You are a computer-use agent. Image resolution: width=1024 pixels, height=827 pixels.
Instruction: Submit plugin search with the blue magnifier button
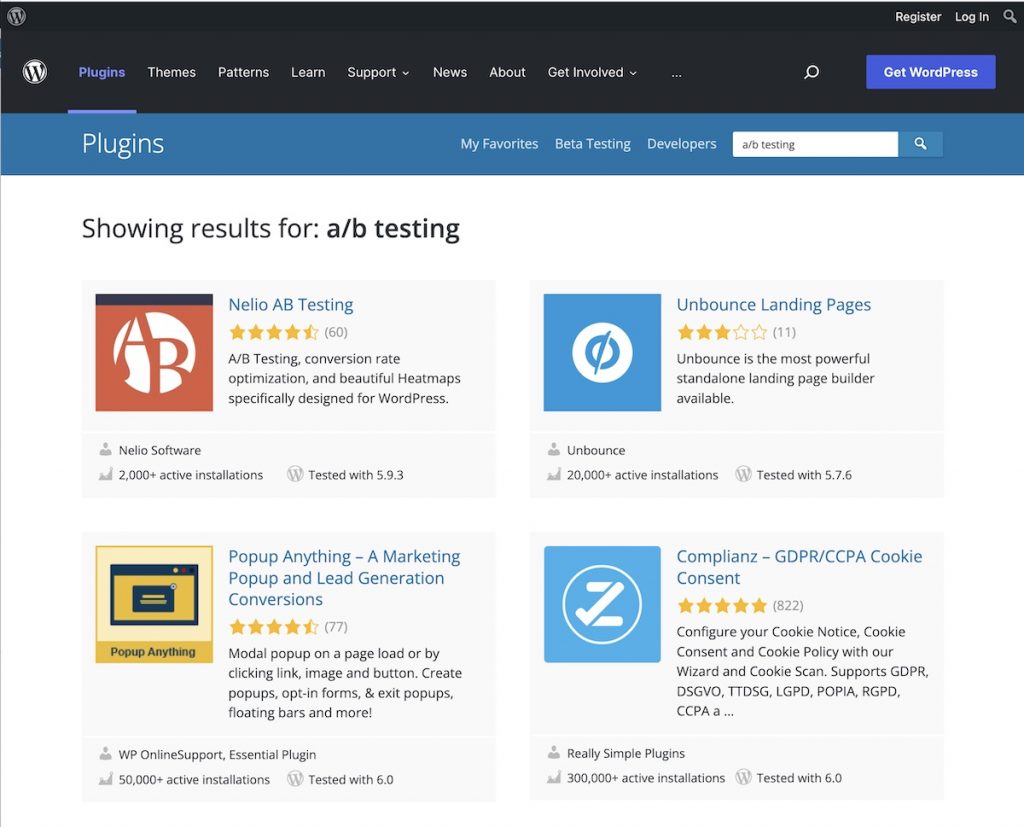(920, 144)
